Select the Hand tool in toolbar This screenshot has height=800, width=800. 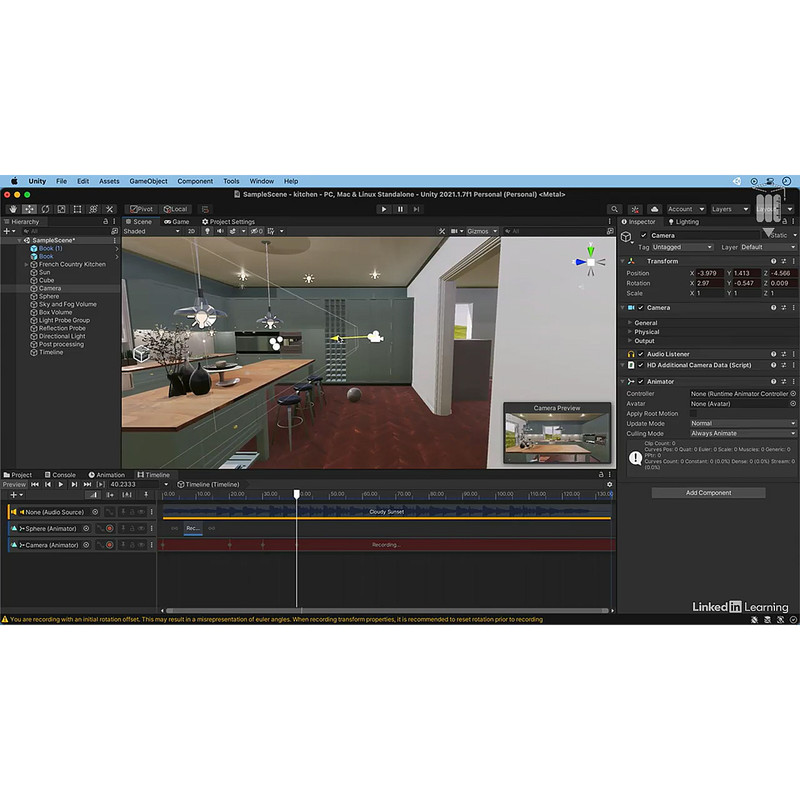(13, 209)
